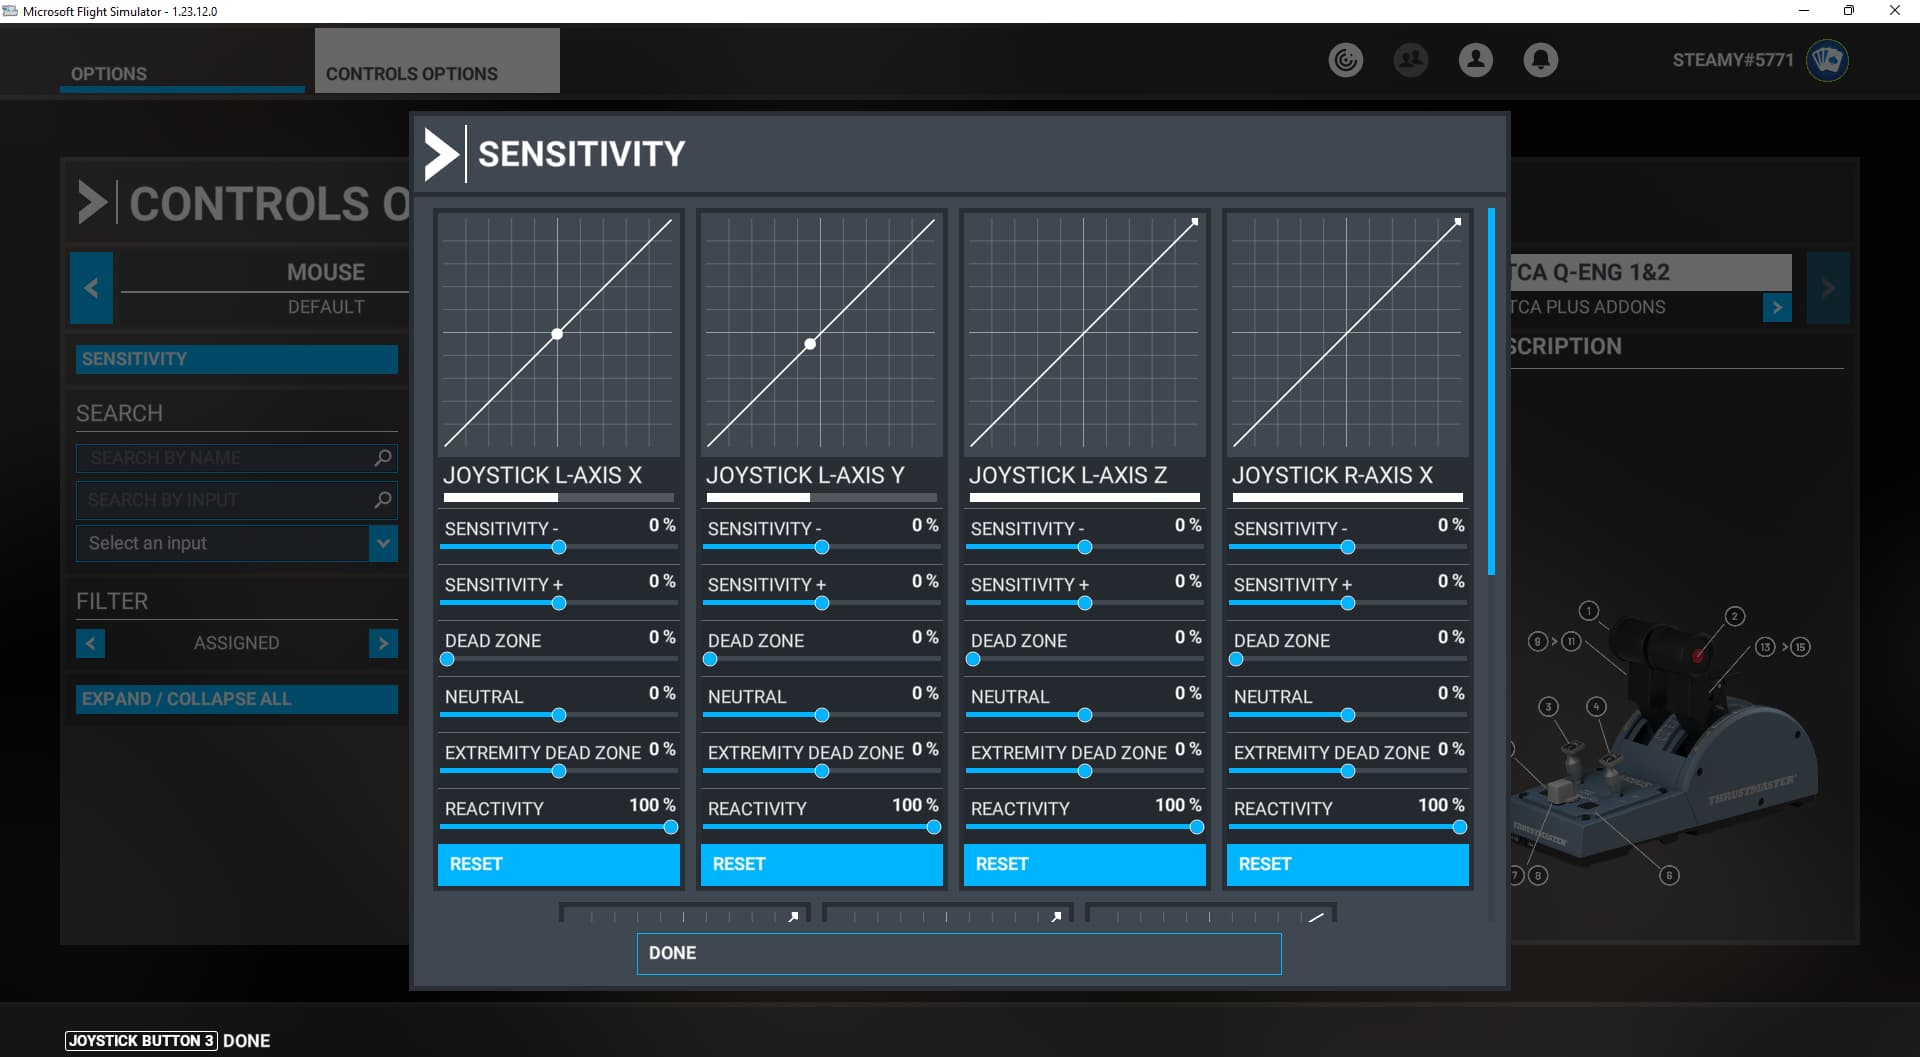Click L-Axis X Sensitivity - slider handle
The width and height of the screenshot is (1920, 1057).
(x=559, y=547)
